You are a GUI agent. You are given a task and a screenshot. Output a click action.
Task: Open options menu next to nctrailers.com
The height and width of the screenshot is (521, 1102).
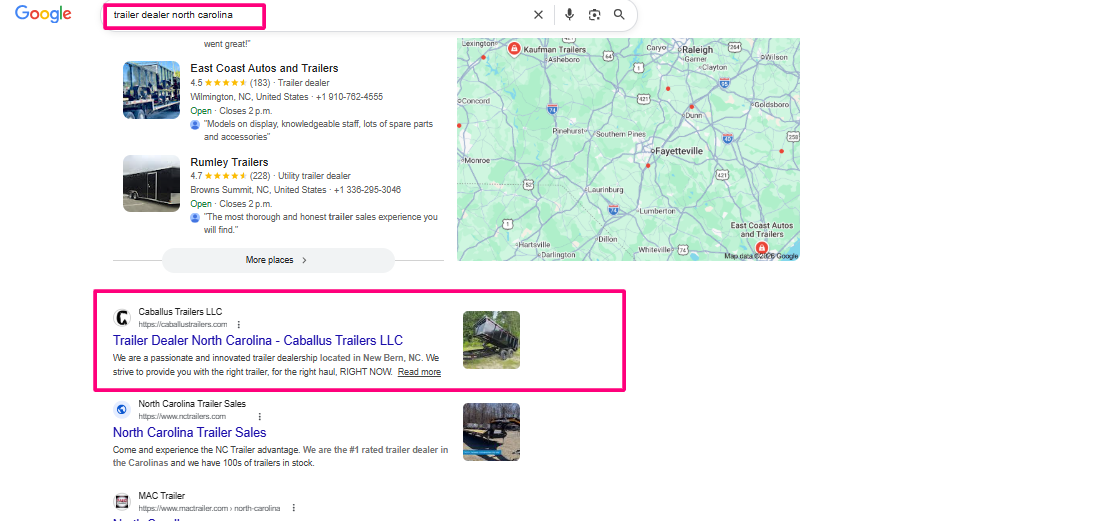(x=259, y=417)
